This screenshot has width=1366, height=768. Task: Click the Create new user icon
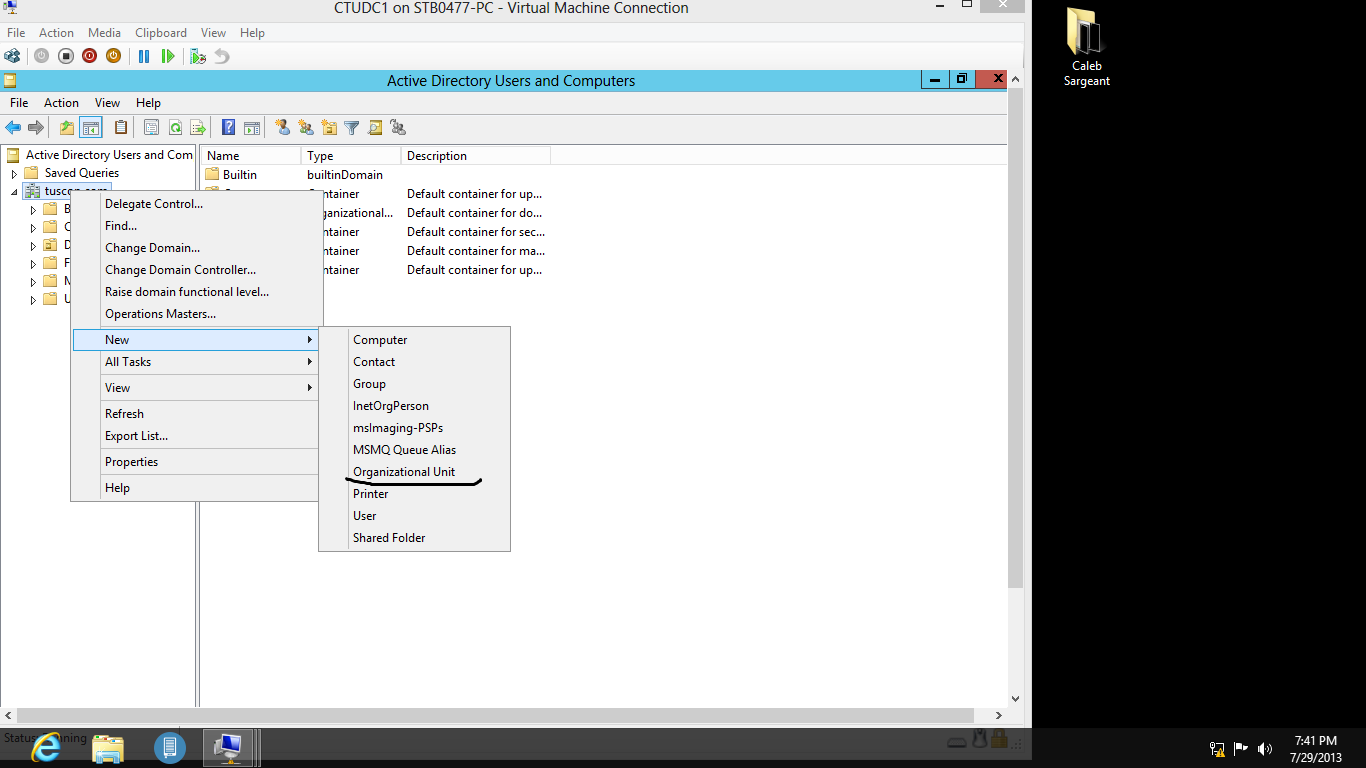(x=282, y=127)
